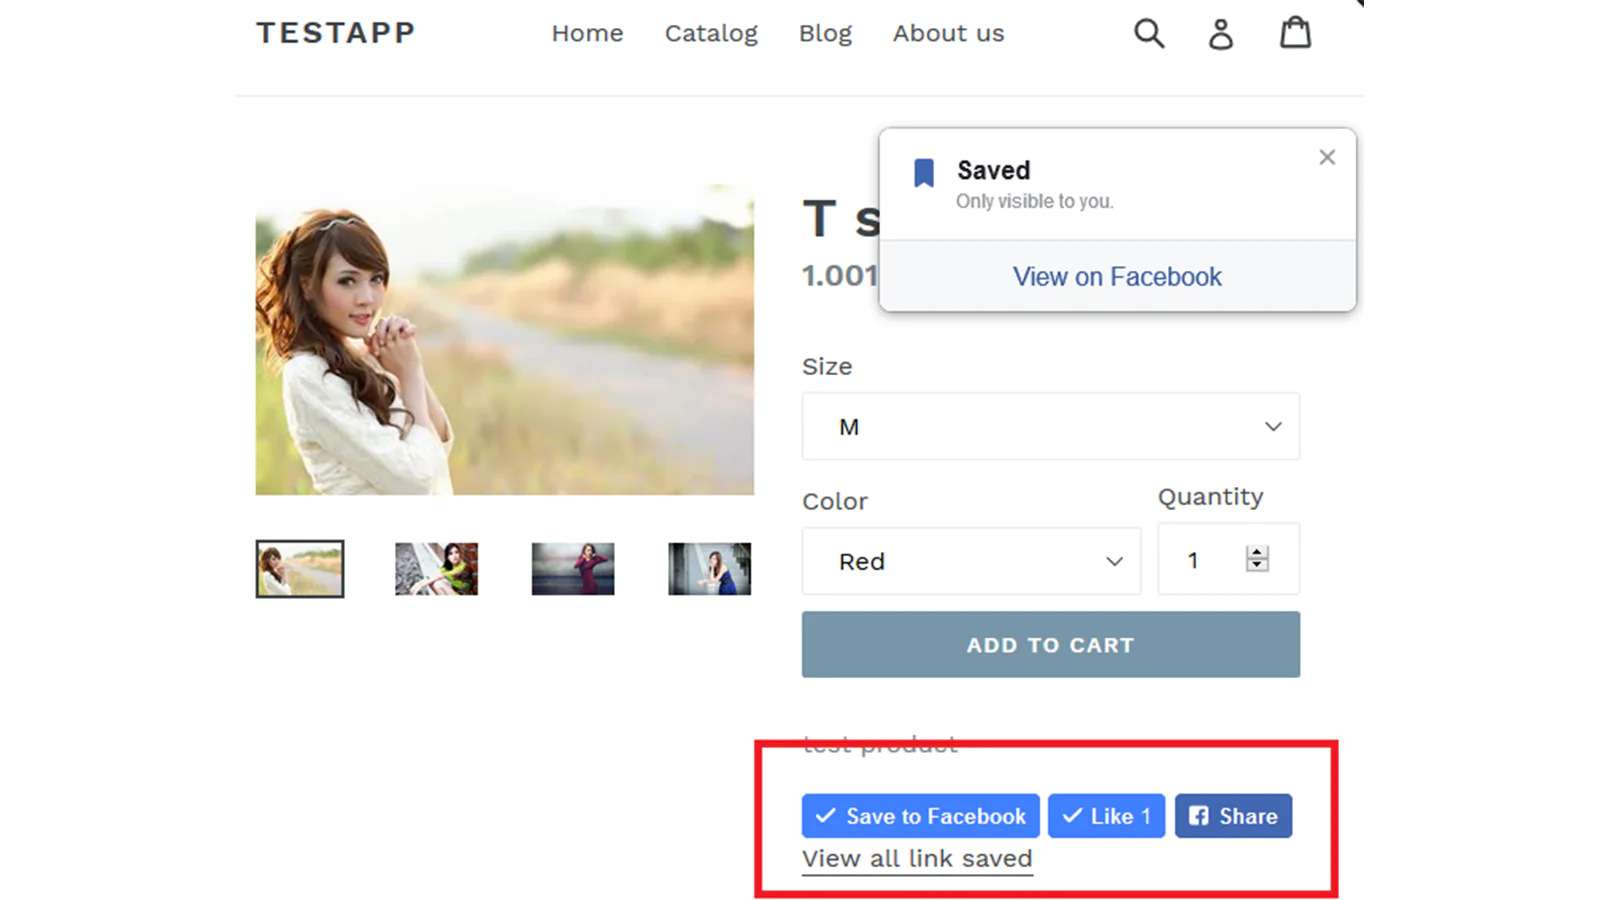Open the shopping cart bag icon

click(1295, 33)
